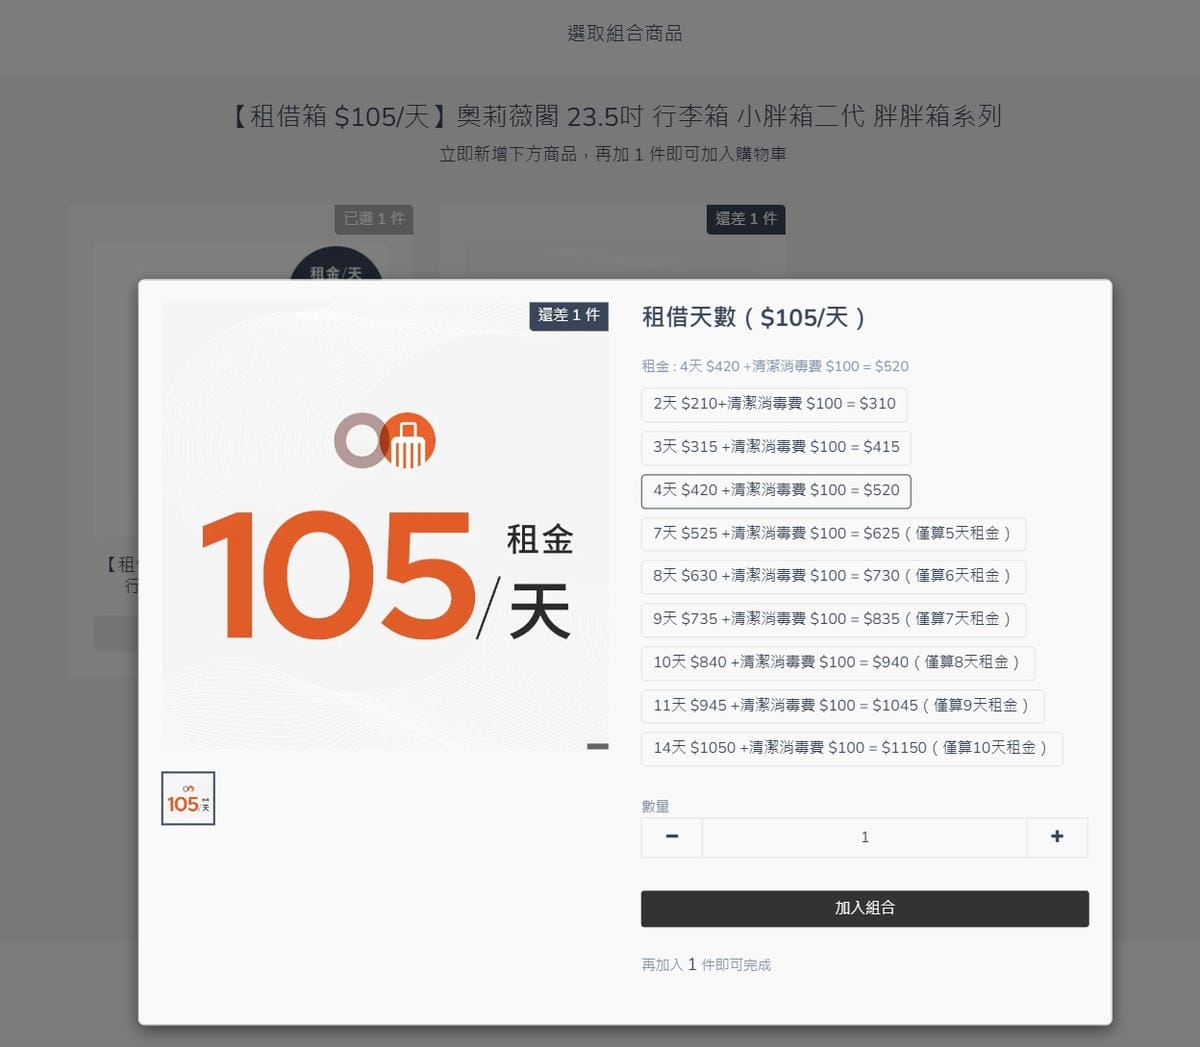The height and width of the screenshot is (1047, 1200).
Task: Click the 再加入 1 件即可完成 text
Action: coord(706,965)
